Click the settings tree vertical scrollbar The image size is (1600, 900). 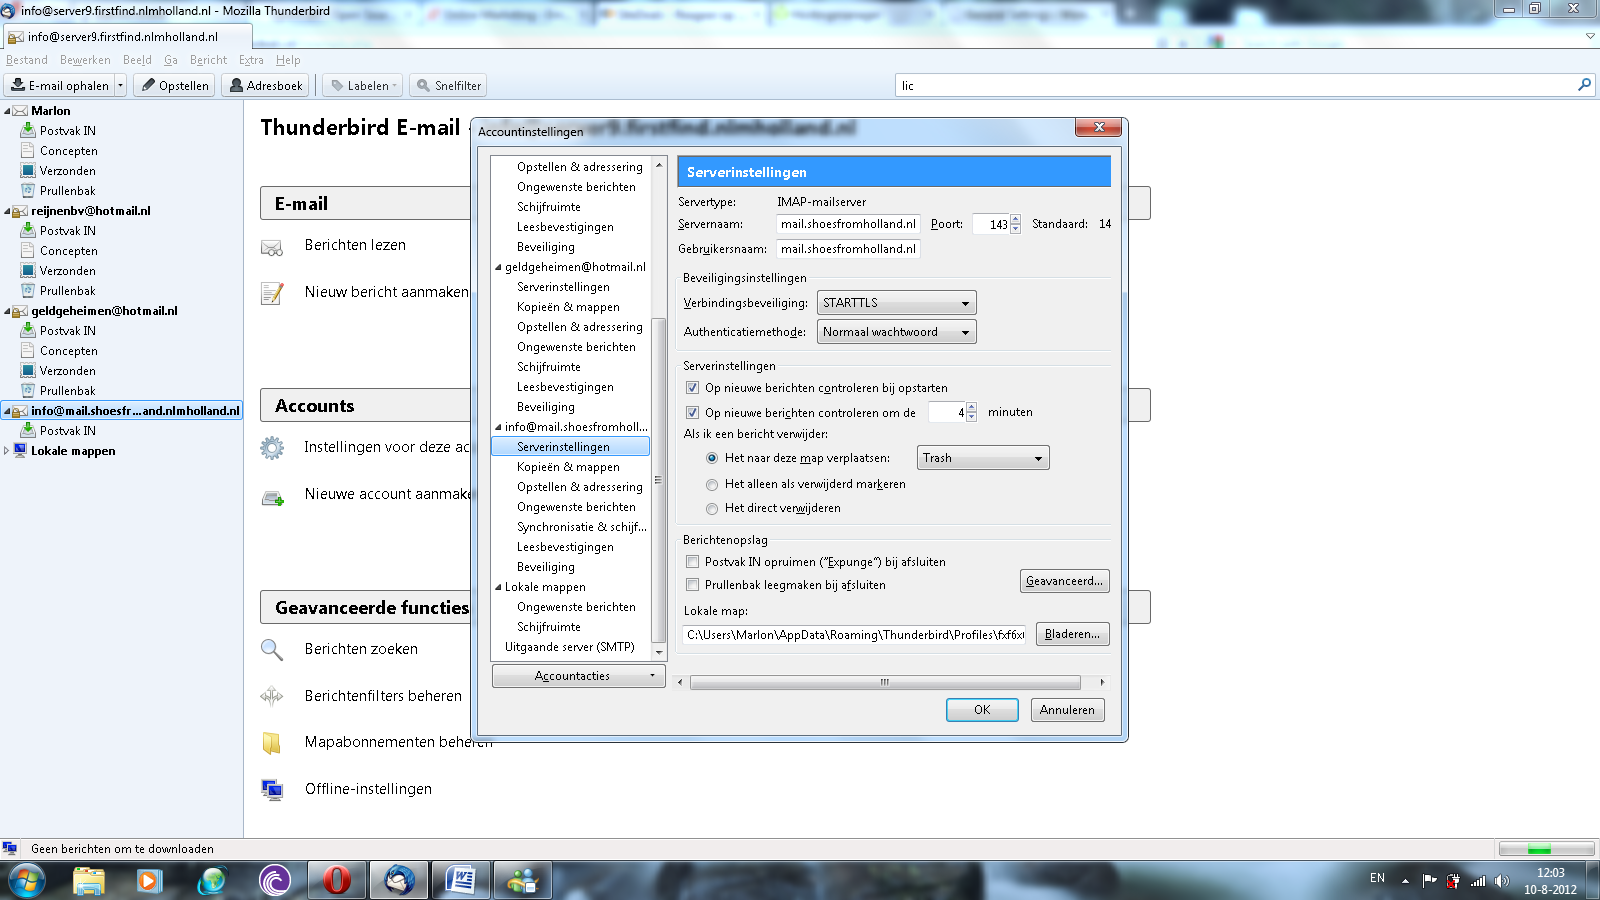(x=658, y=480)
